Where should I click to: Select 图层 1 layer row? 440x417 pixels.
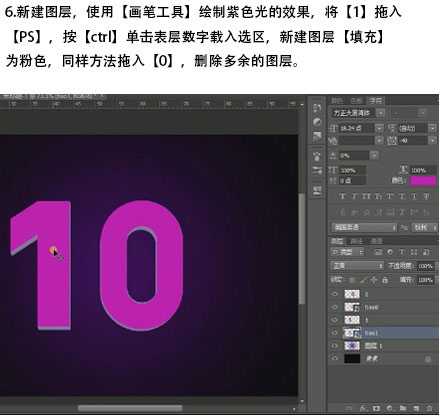(383, 346)
